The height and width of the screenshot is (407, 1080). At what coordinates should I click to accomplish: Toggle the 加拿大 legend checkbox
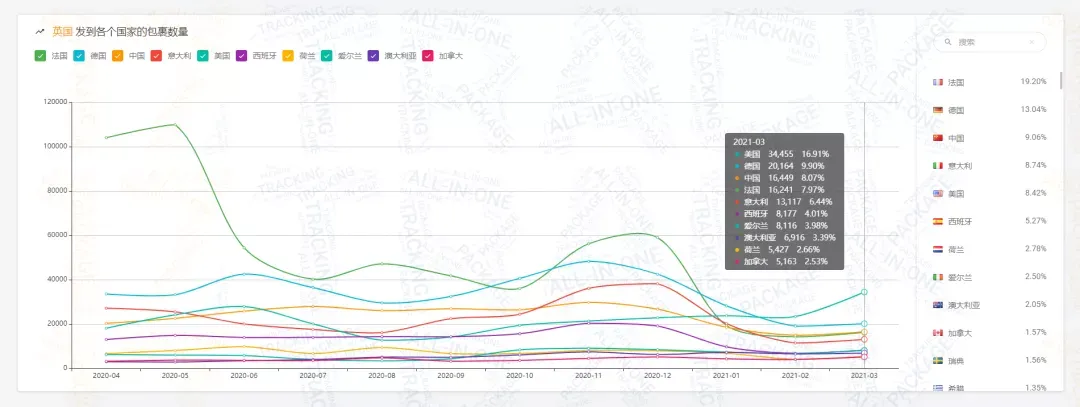point(427,56)
